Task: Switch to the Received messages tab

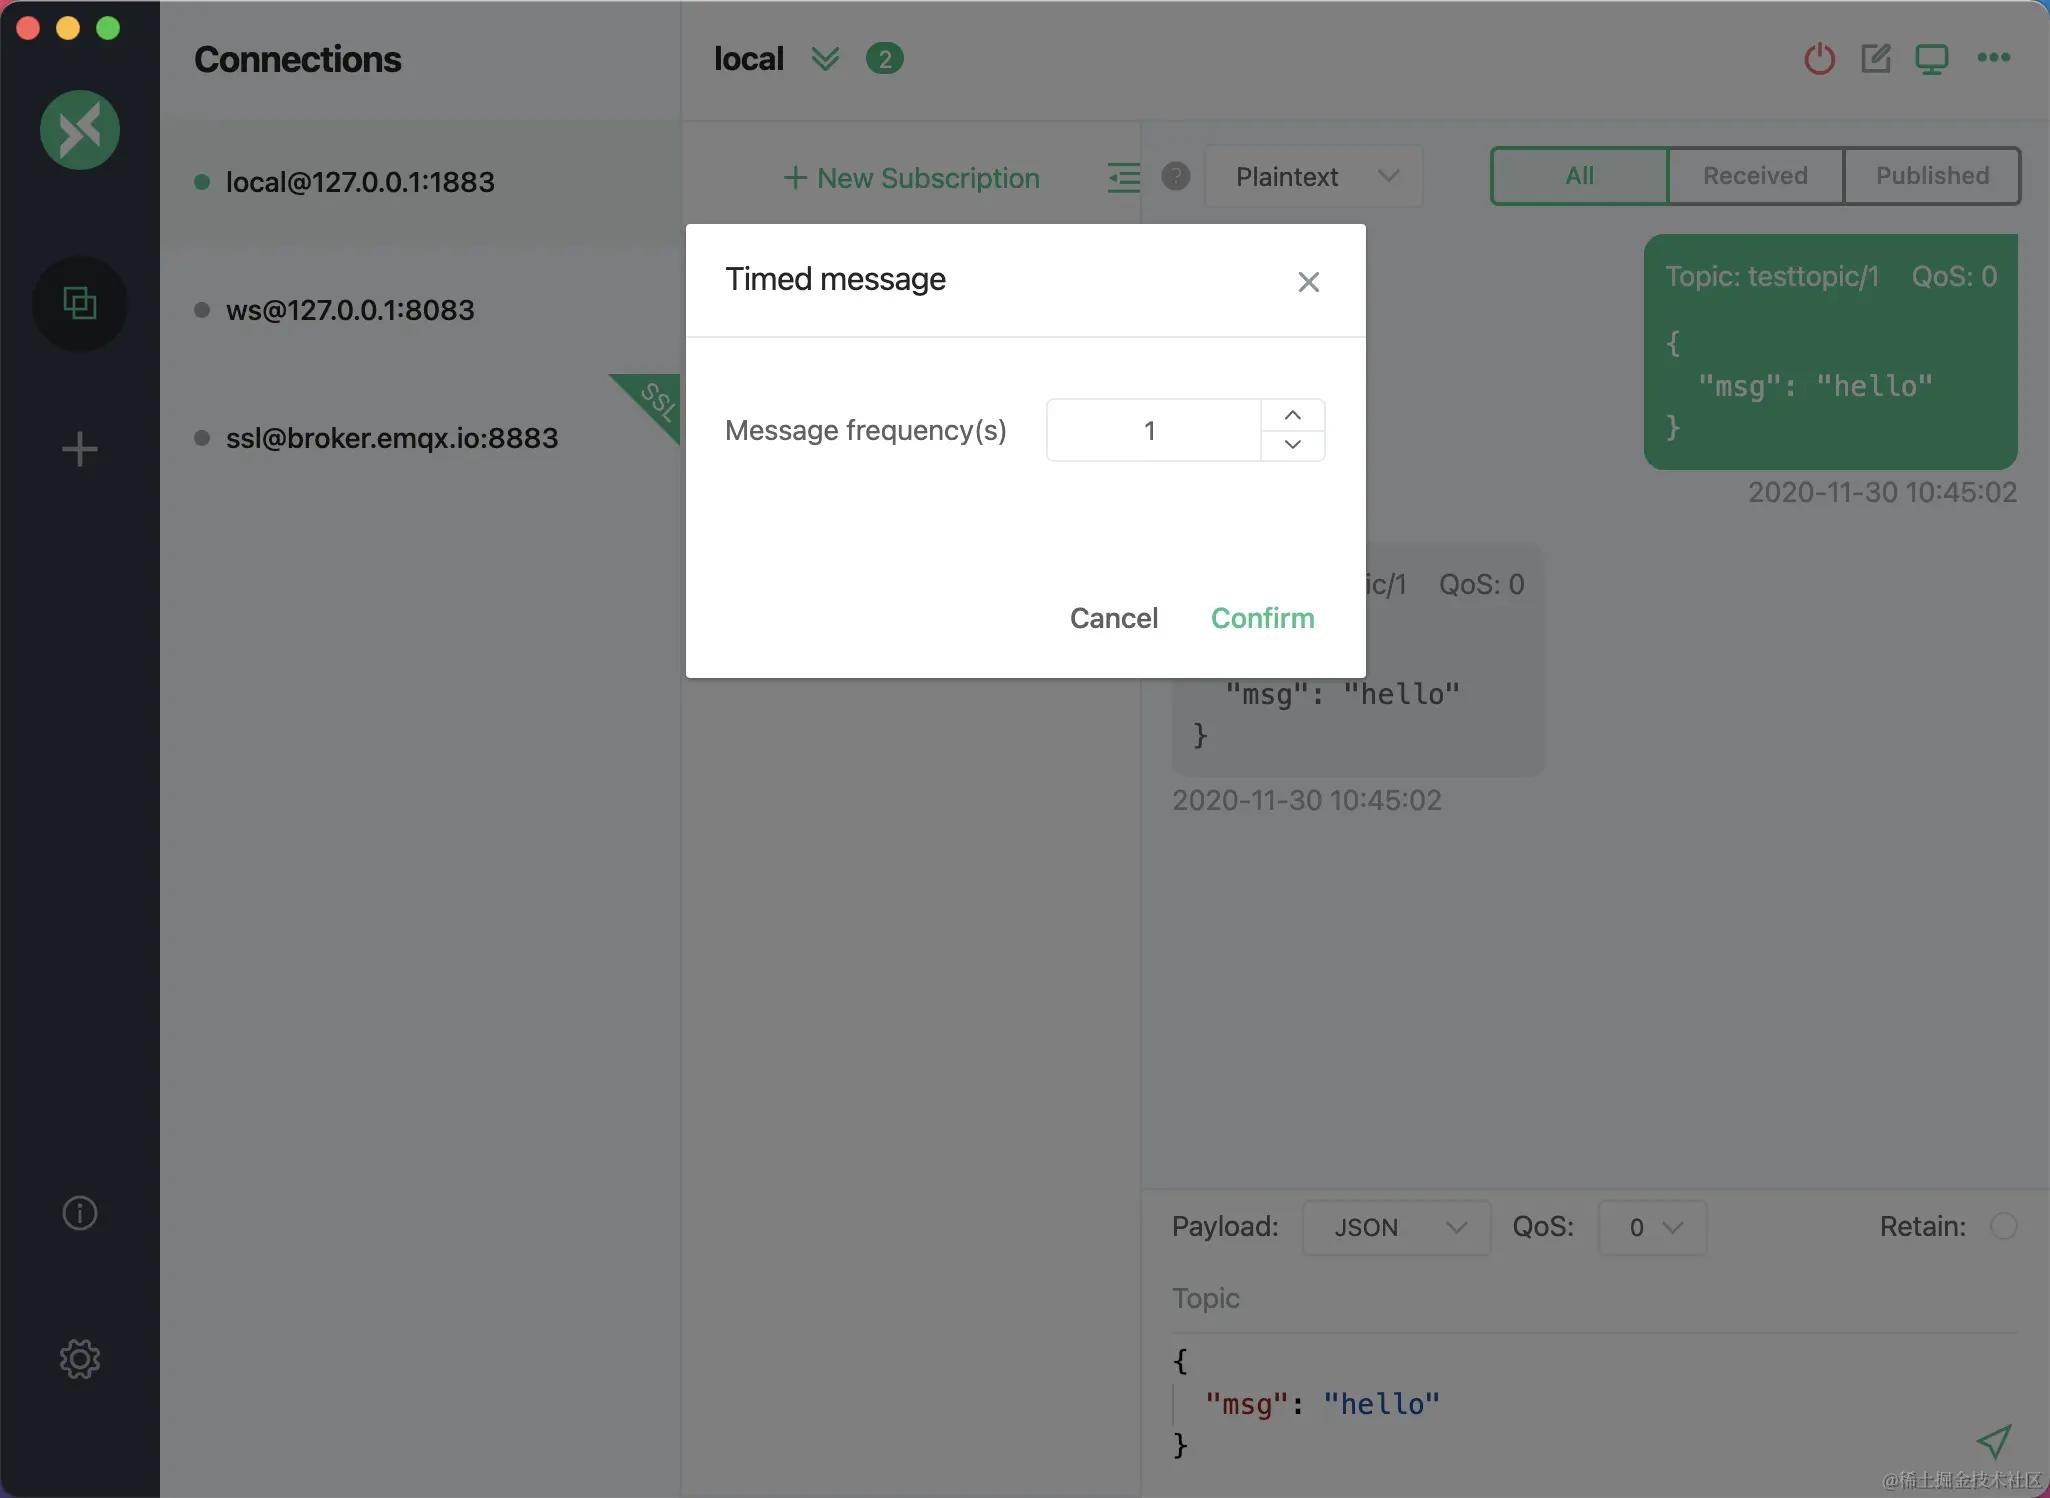Action: [x=1755, y=176]
